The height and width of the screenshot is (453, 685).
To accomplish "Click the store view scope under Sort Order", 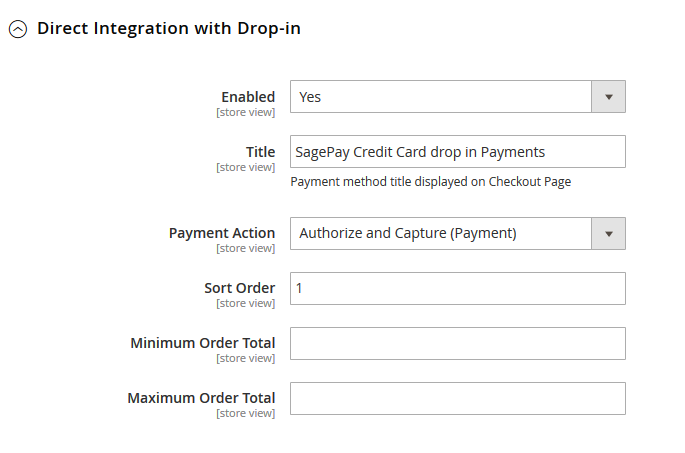I will [x=245, y=303].
